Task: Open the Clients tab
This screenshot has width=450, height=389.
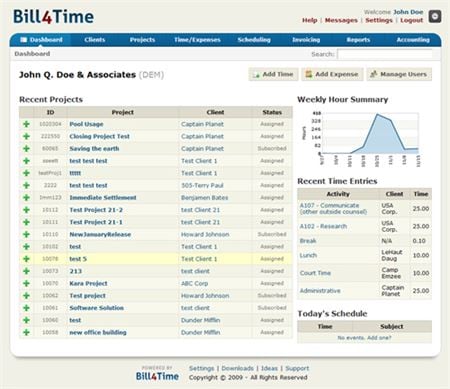Action: point(95,40)
